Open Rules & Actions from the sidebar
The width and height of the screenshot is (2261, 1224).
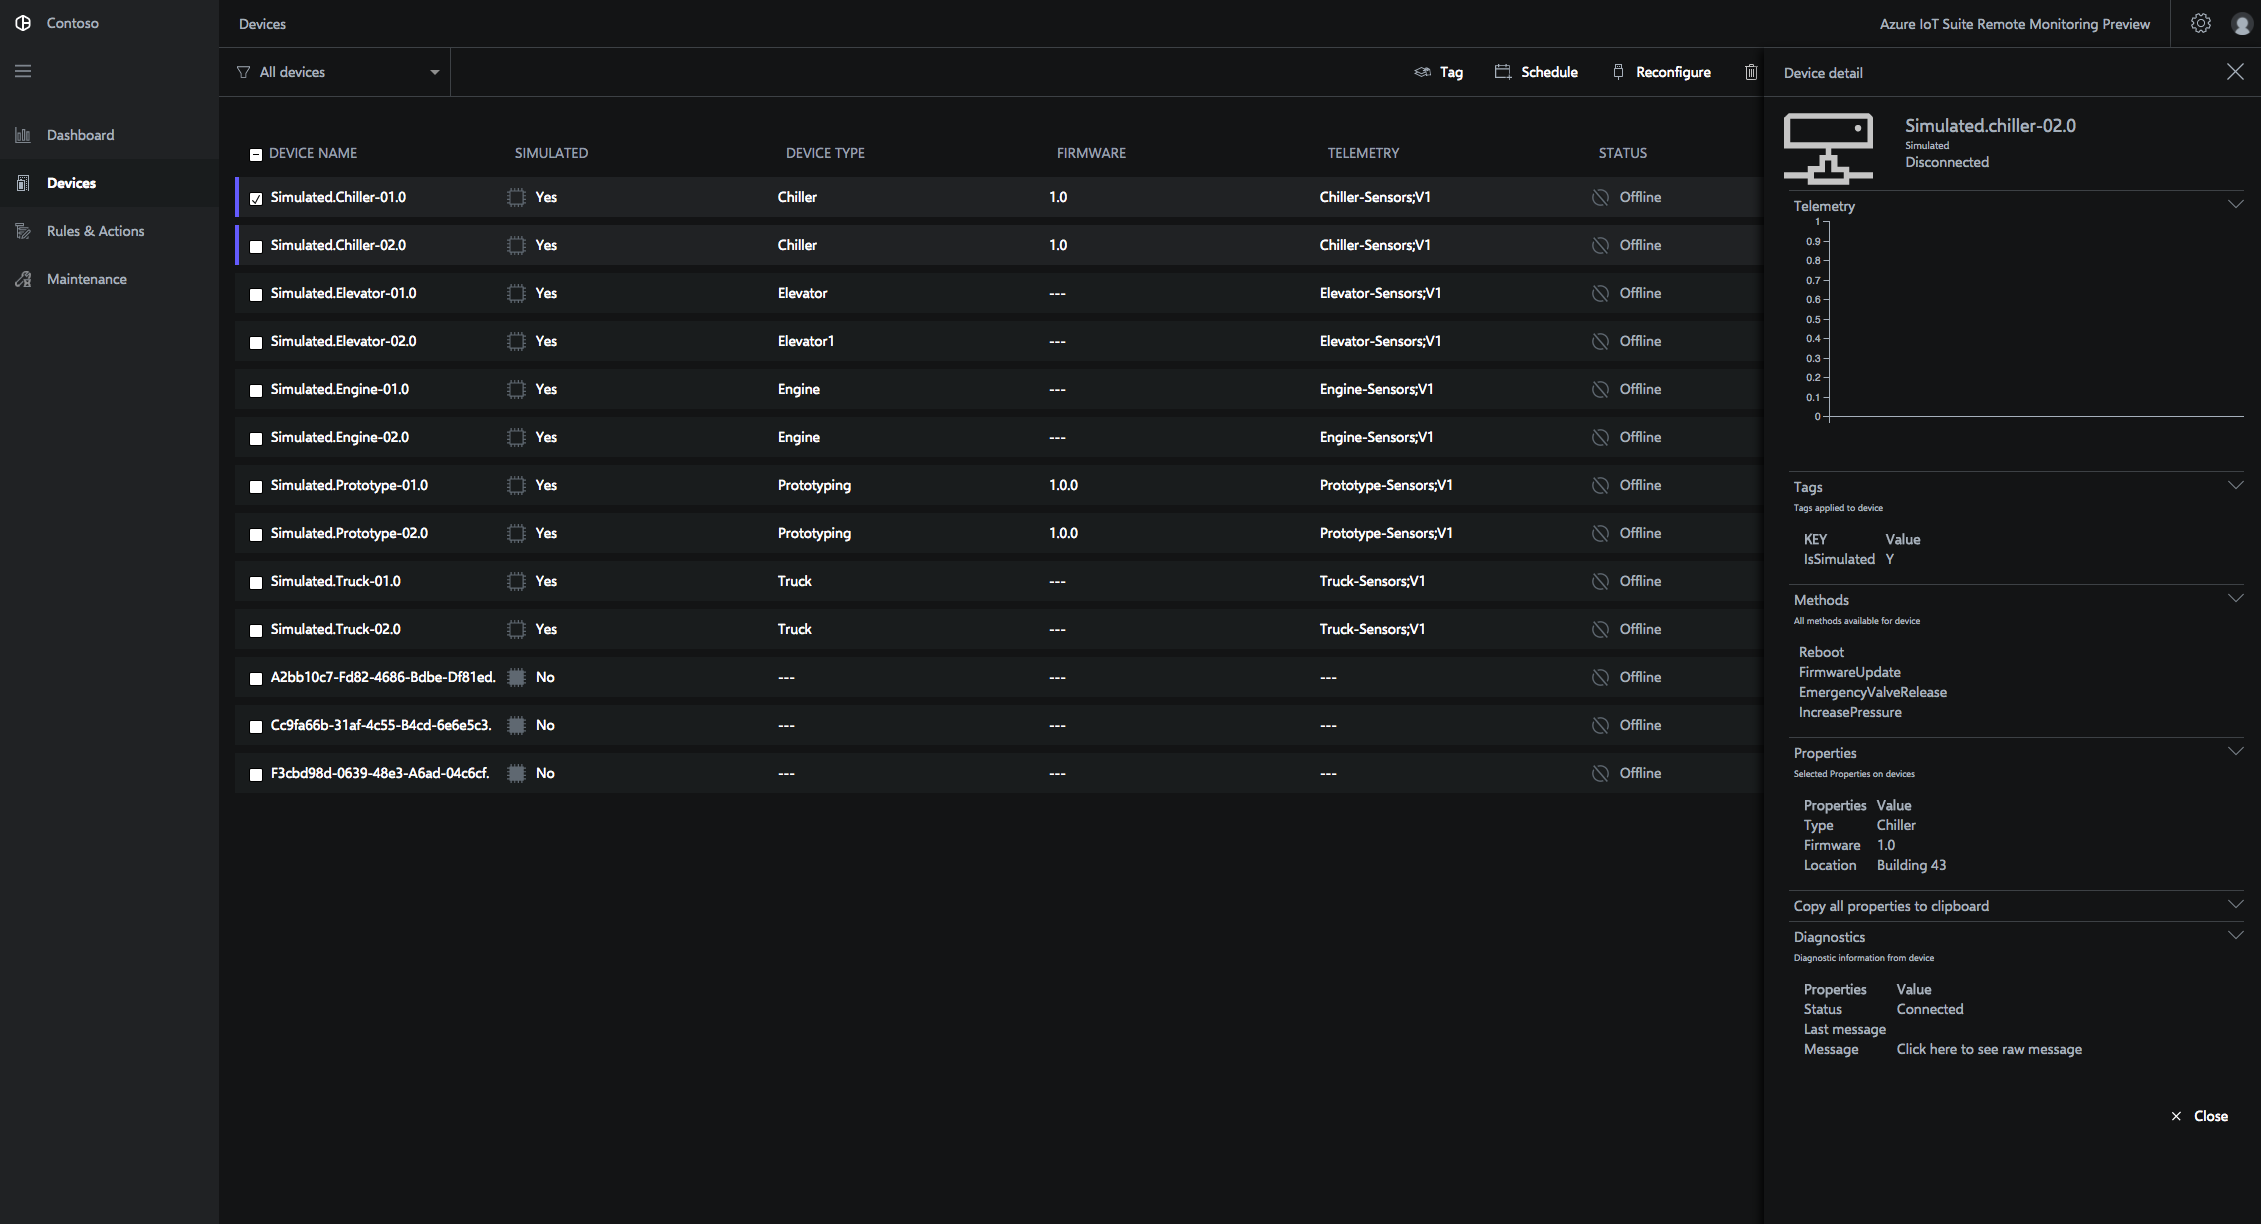tap(95, 230)
